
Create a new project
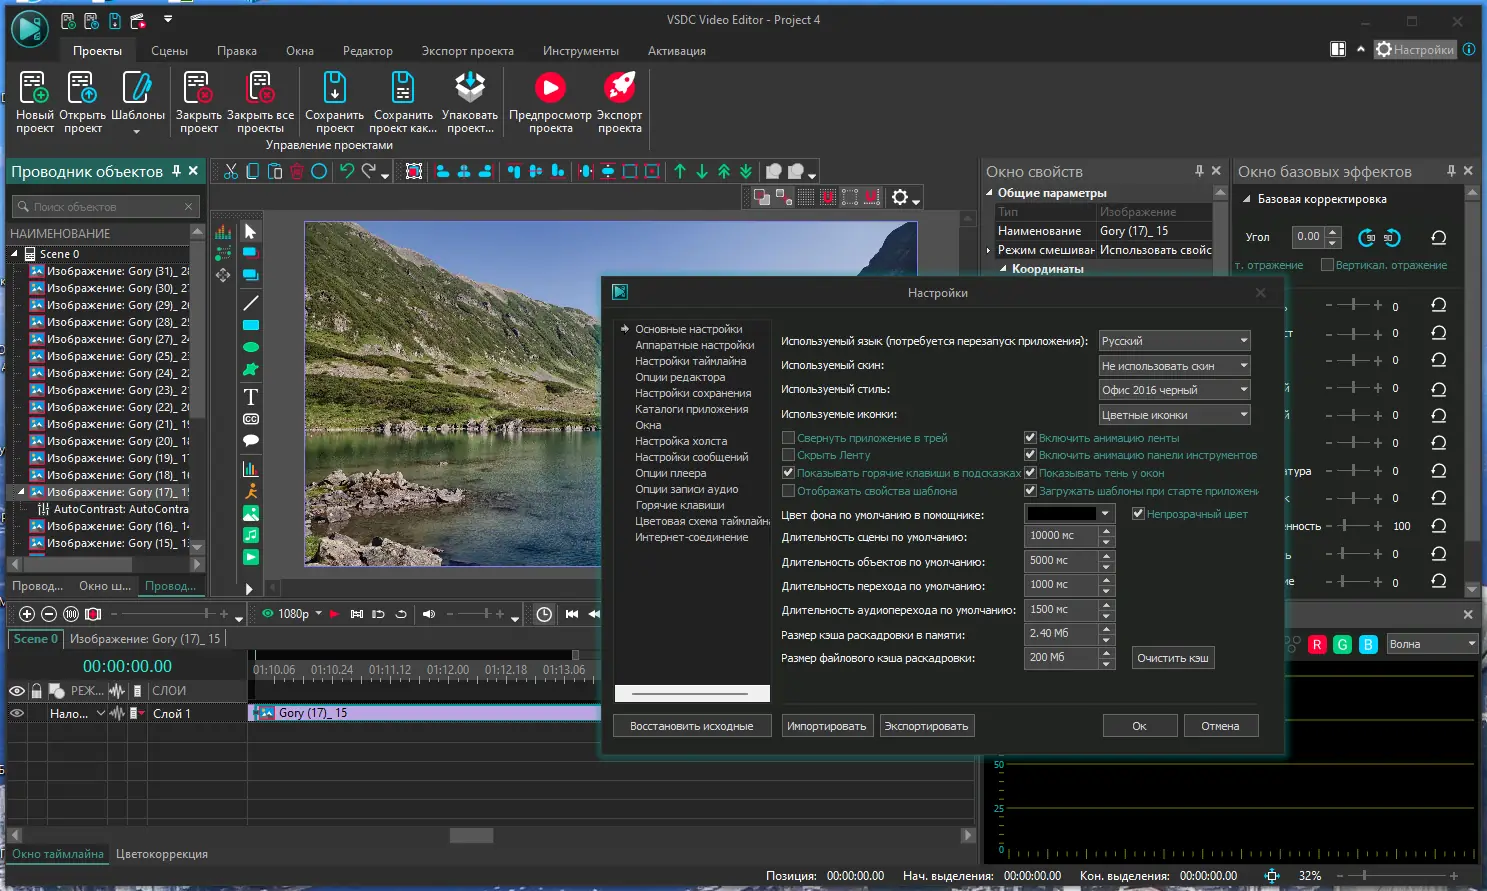34,95
